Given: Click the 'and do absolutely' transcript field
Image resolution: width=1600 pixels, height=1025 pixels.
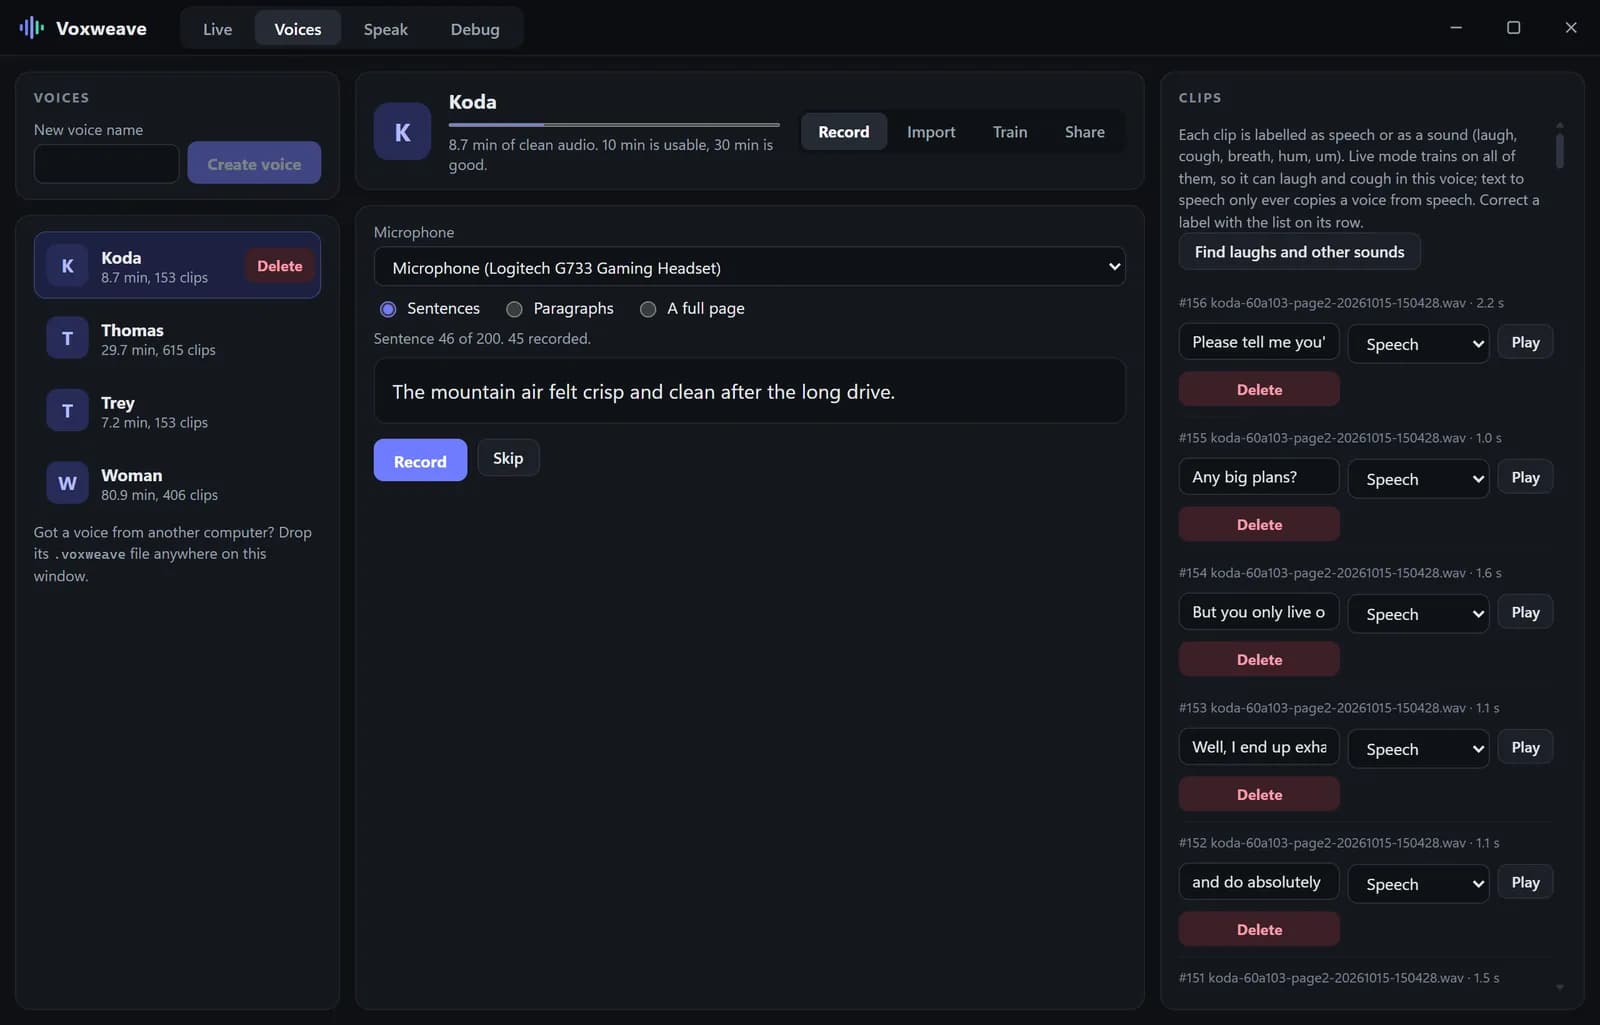Looking at the screenshot, I should 1259,882.
